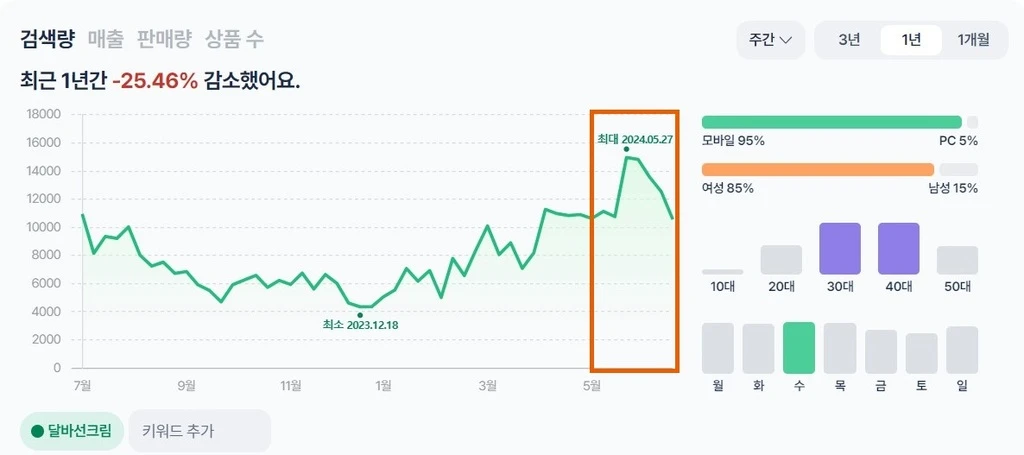The width and height of the screenshot is (1024, 455).
Task: Click the 최소 2023.12.18 minimum point
Action: (x=360, y=315)
